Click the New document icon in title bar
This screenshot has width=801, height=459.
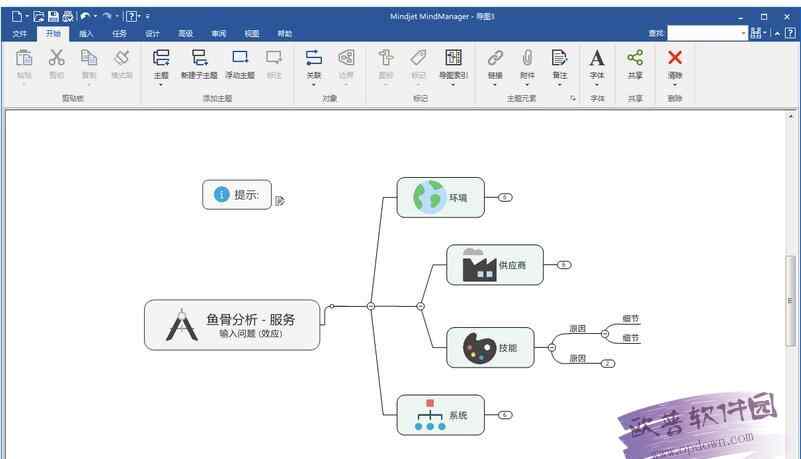(x=16, y=16)
